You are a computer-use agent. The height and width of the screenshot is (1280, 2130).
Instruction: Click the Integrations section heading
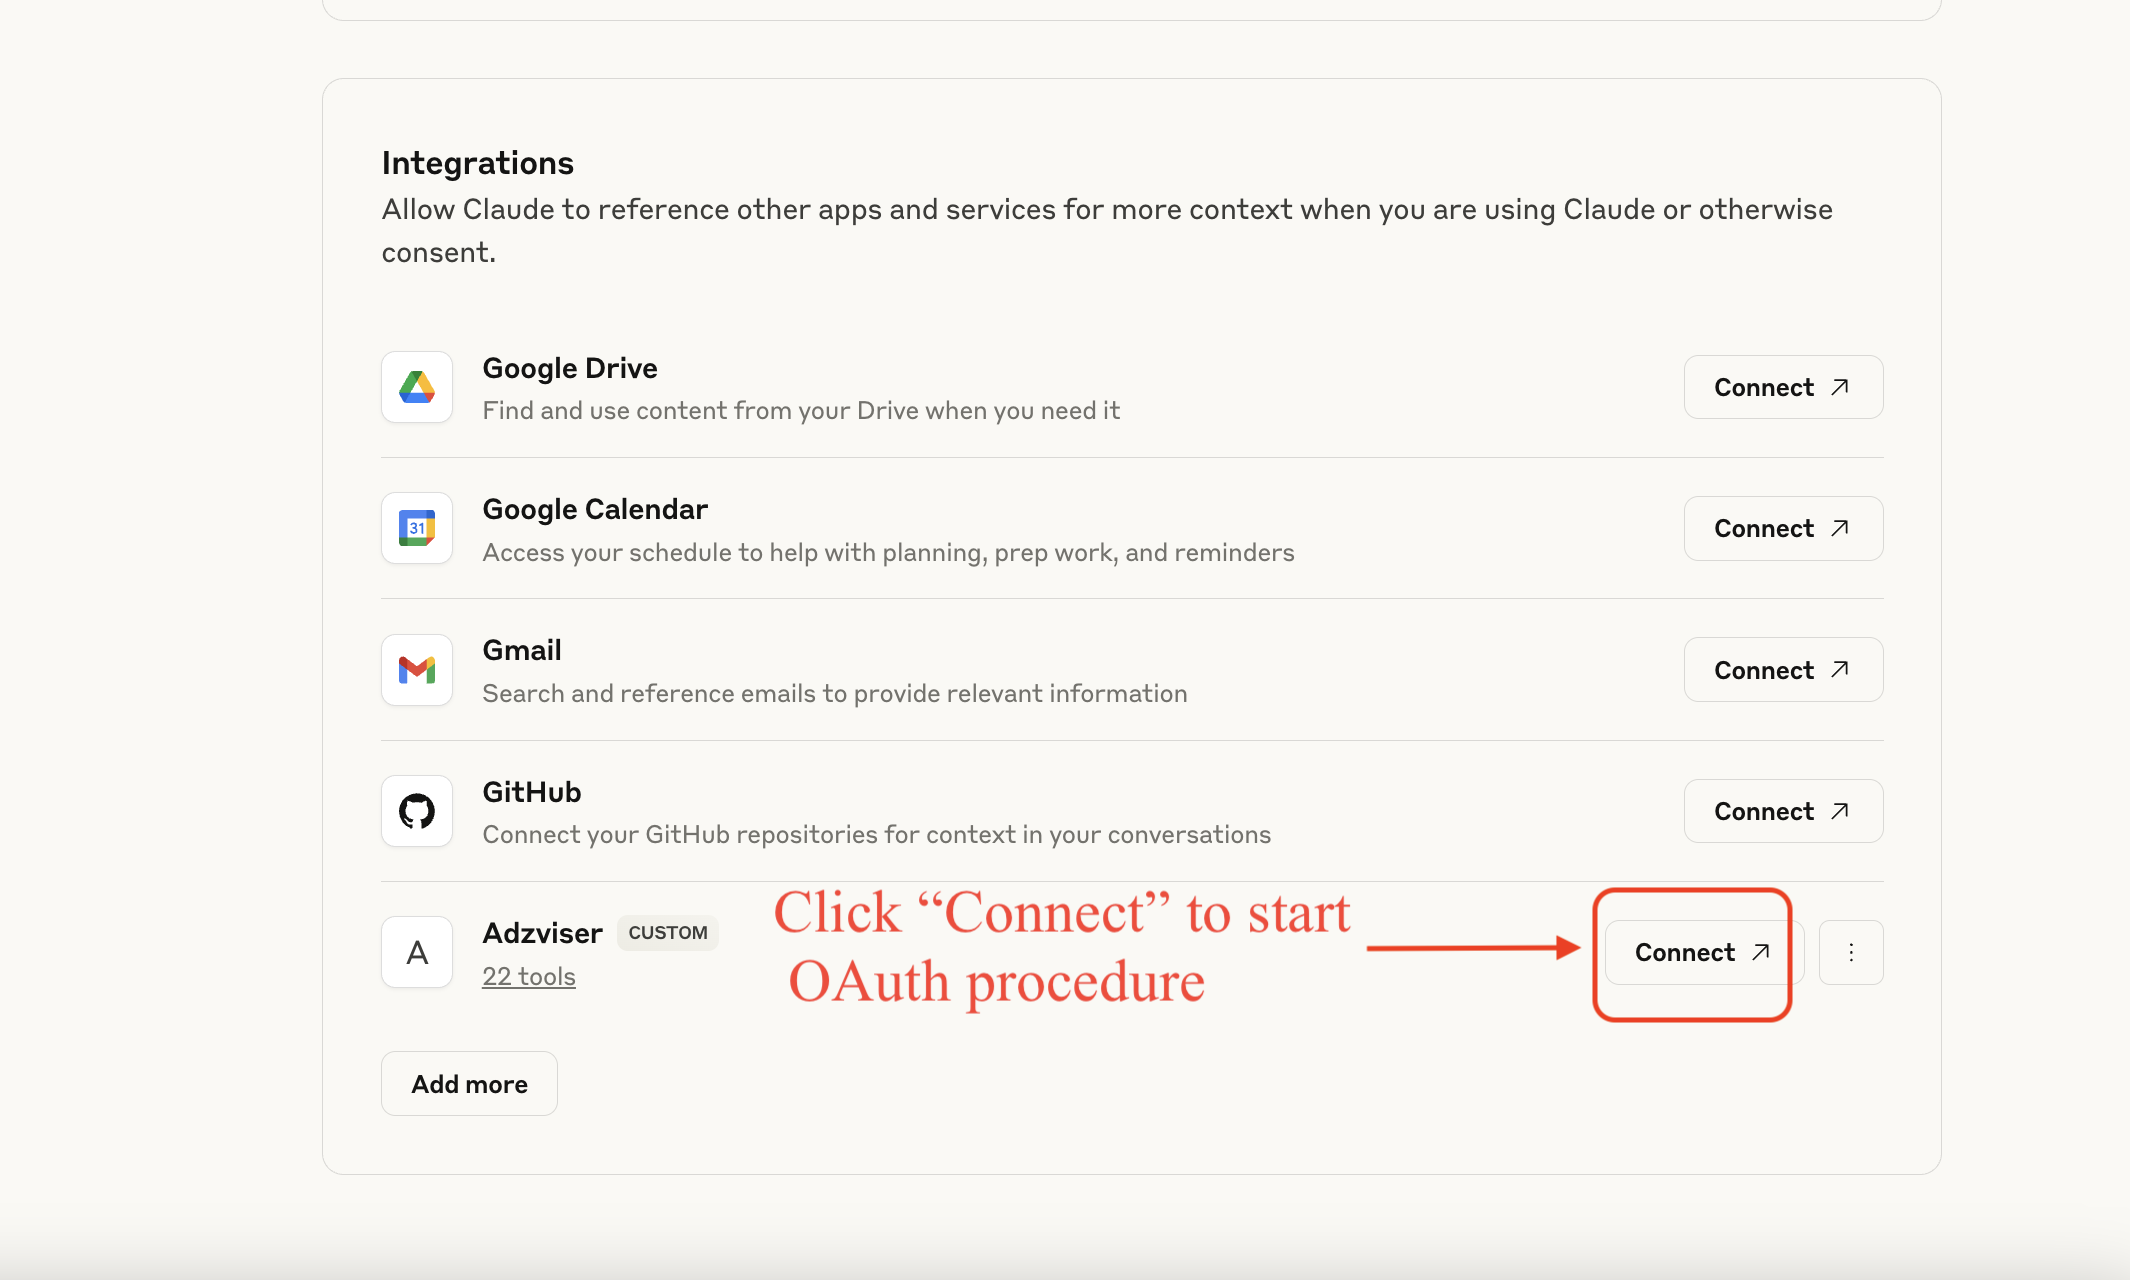click(x=478, y=162)
